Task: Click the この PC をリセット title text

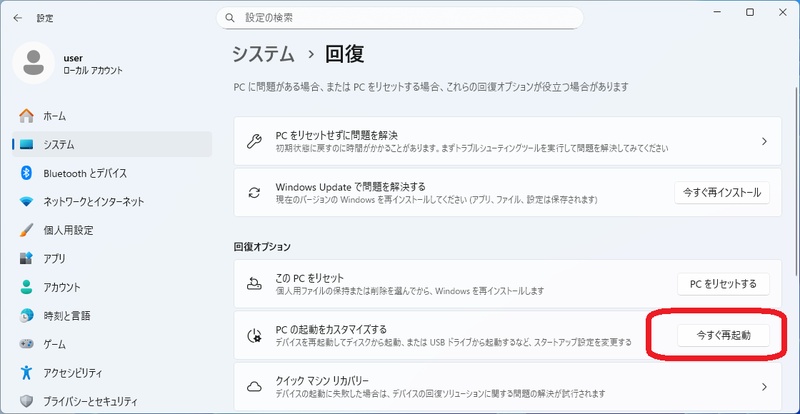Action: click(x=310, y=278)
